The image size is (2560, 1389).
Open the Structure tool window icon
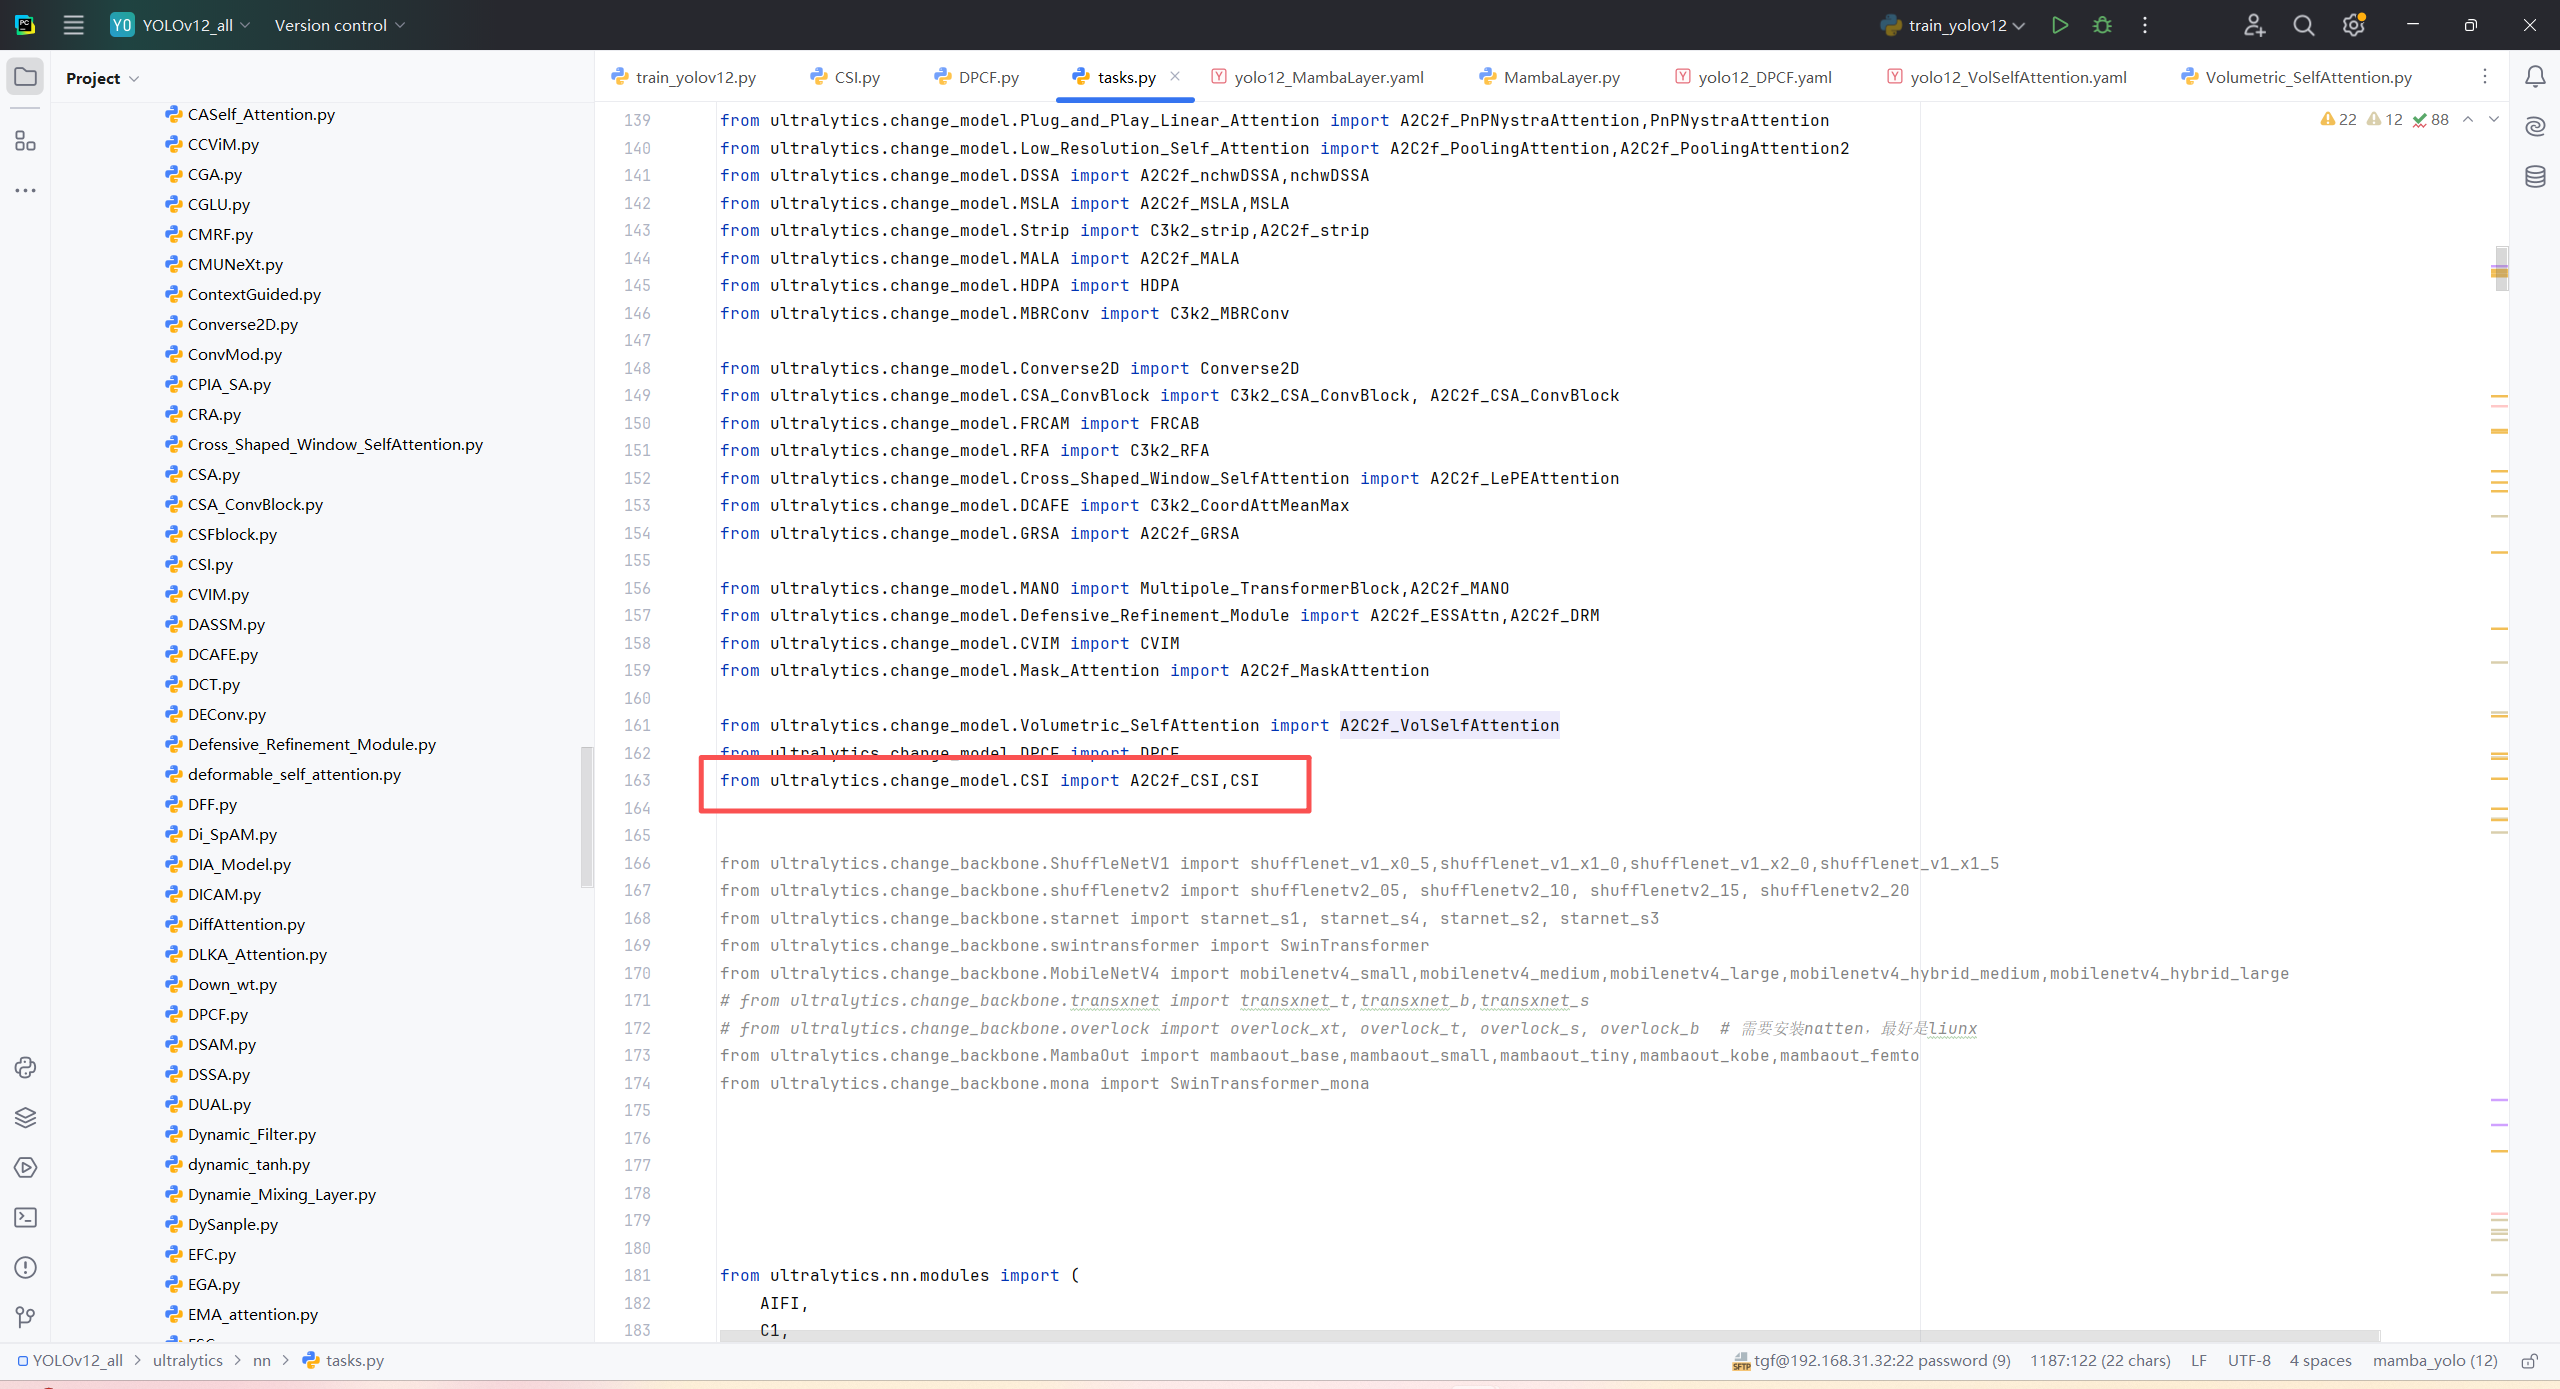click(x=25, y=141)
